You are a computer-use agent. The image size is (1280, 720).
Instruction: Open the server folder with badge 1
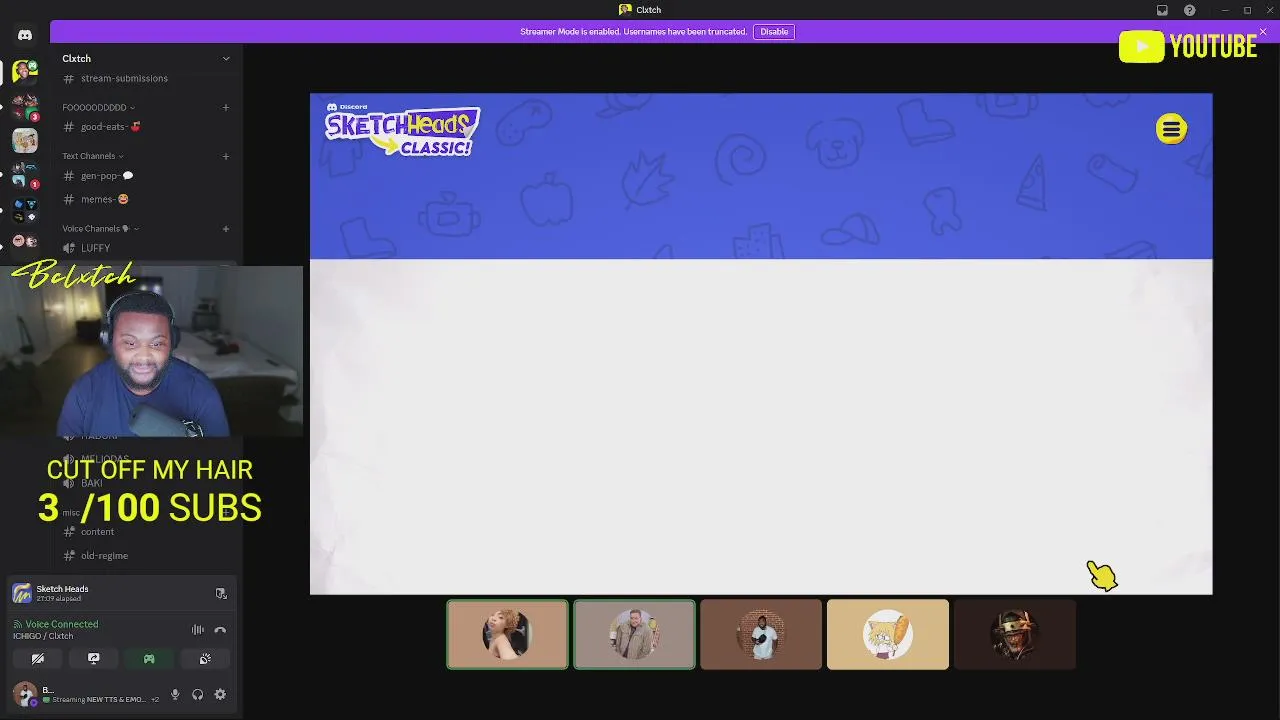click(25, 176)
